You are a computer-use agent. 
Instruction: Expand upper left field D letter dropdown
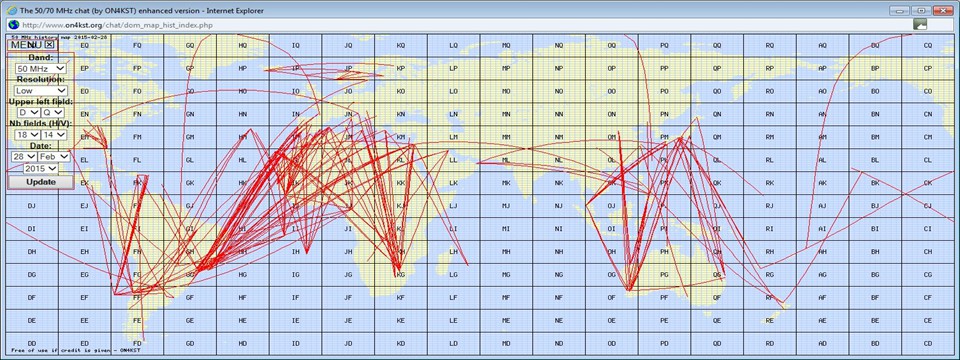click(29, 113)
